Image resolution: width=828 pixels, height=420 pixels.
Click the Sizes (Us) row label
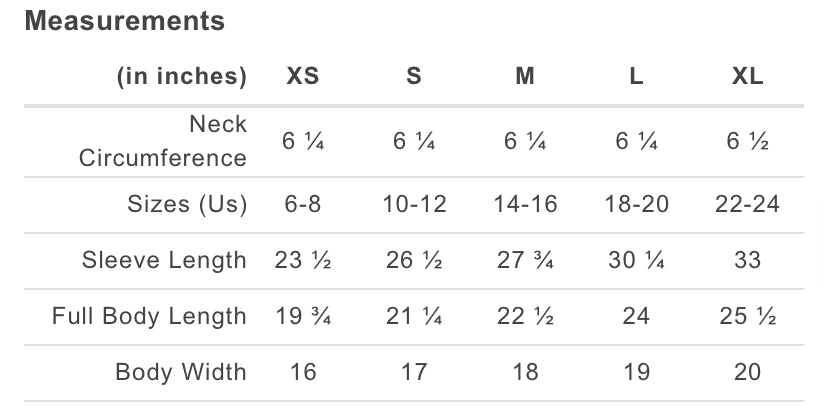click(187, 204)
